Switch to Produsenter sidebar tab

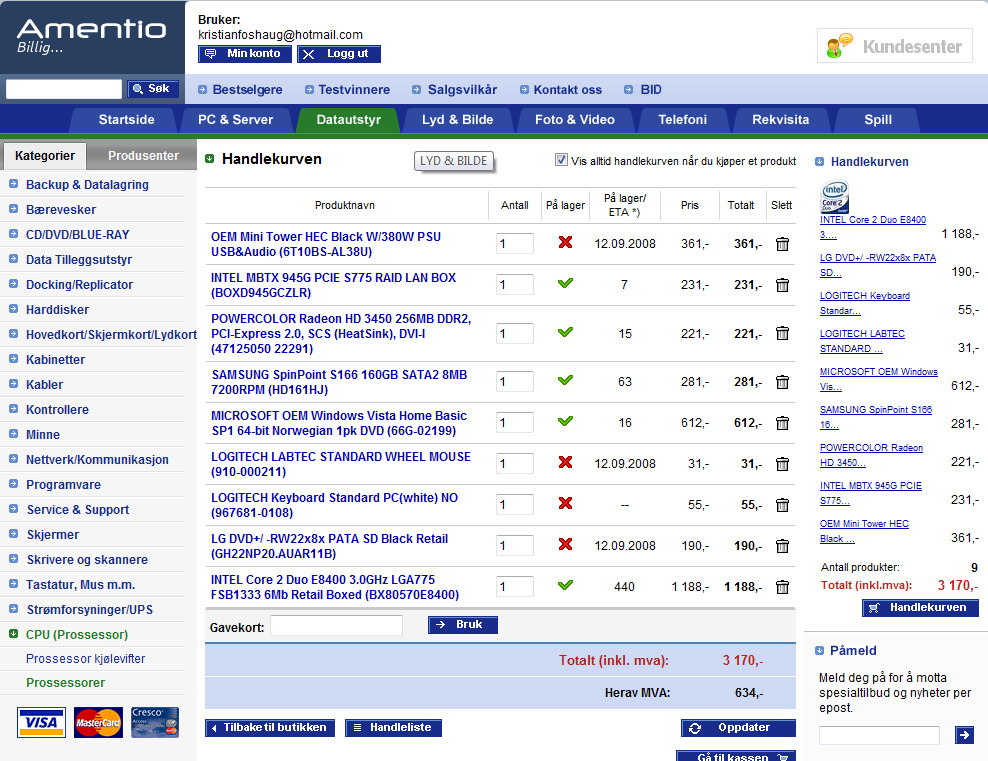143,156
